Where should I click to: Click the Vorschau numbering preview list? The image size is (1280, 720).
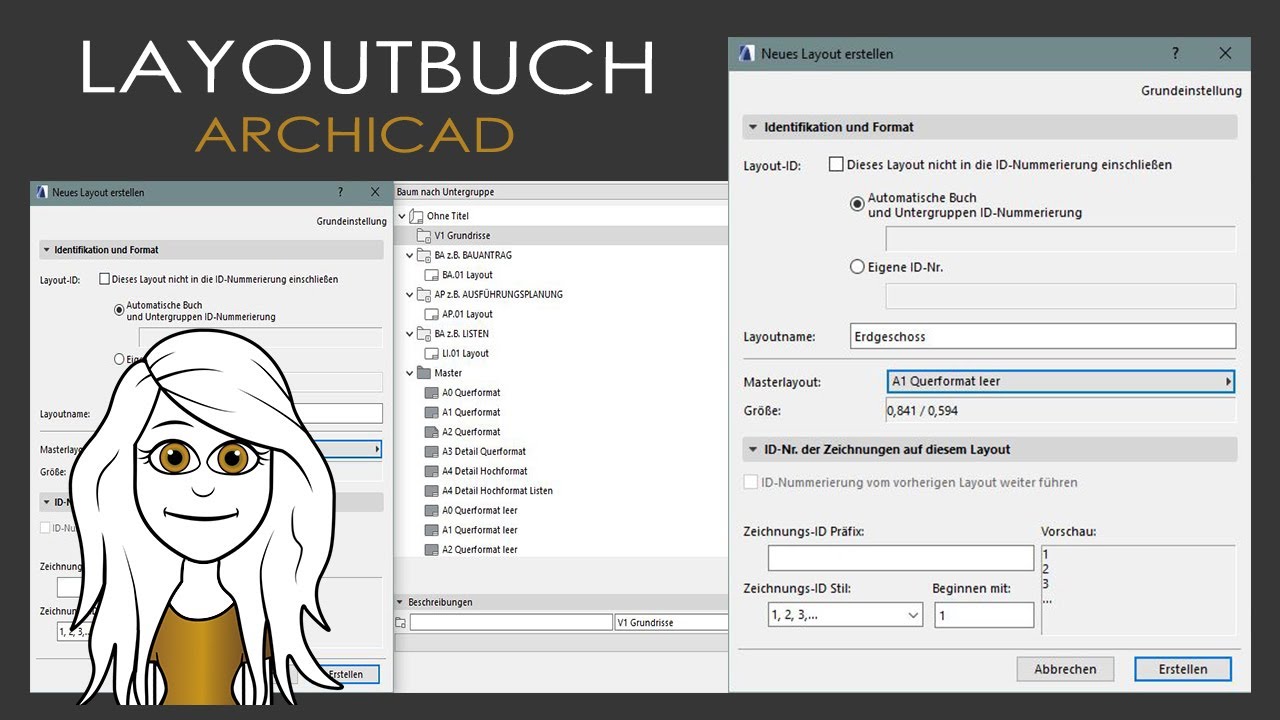click(x=1138, y=589)
